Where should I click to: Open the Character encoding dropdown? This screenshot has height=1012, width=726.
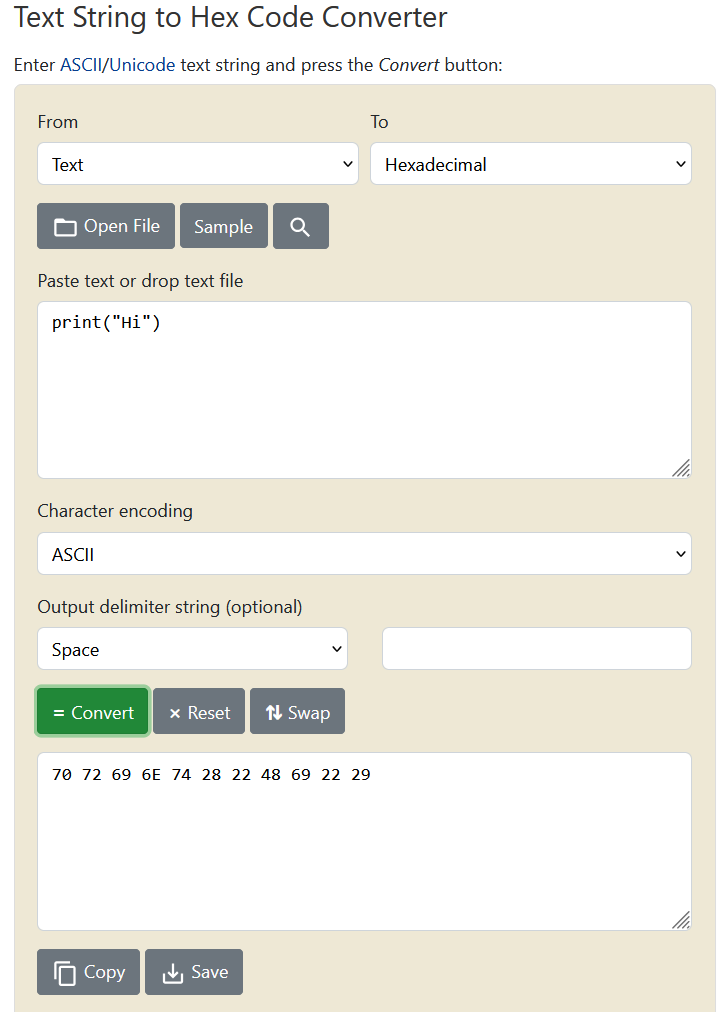(x=364, y=553)
